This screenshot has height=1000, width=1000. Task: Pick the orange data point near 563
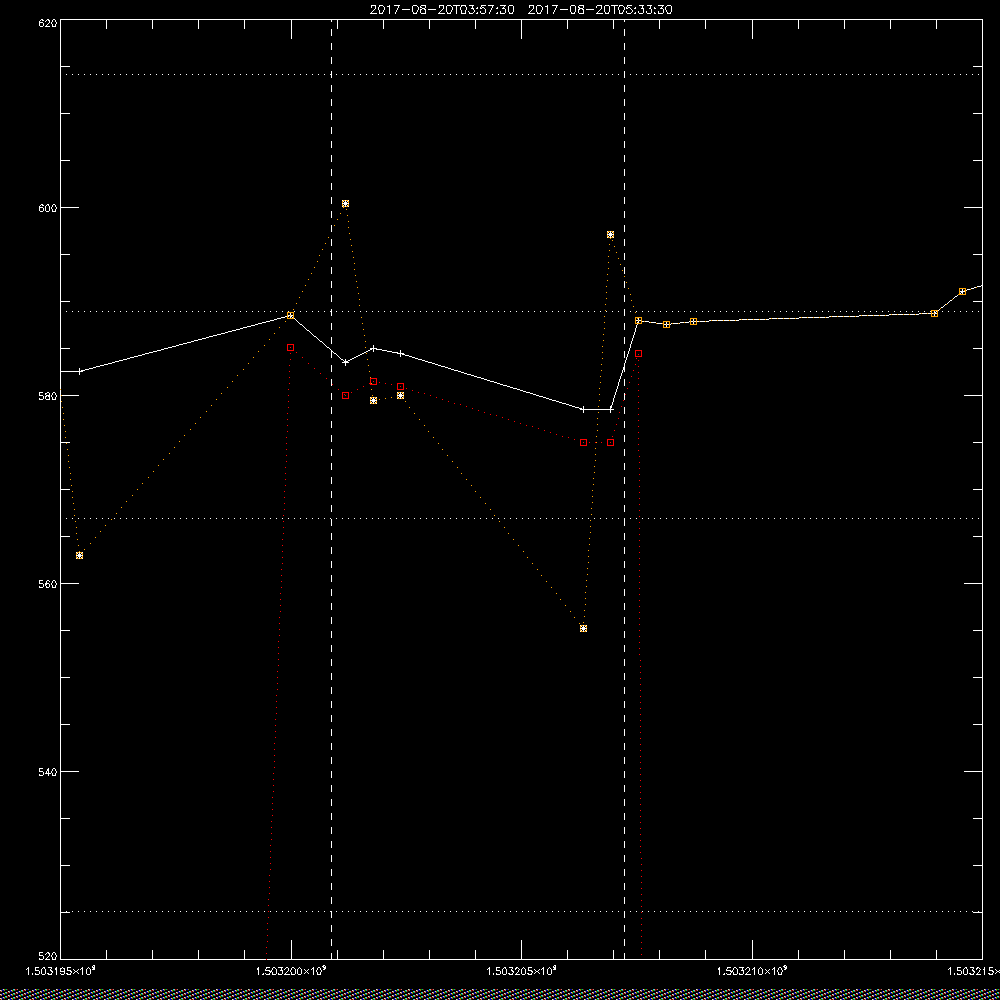click(x=79, y=555)
